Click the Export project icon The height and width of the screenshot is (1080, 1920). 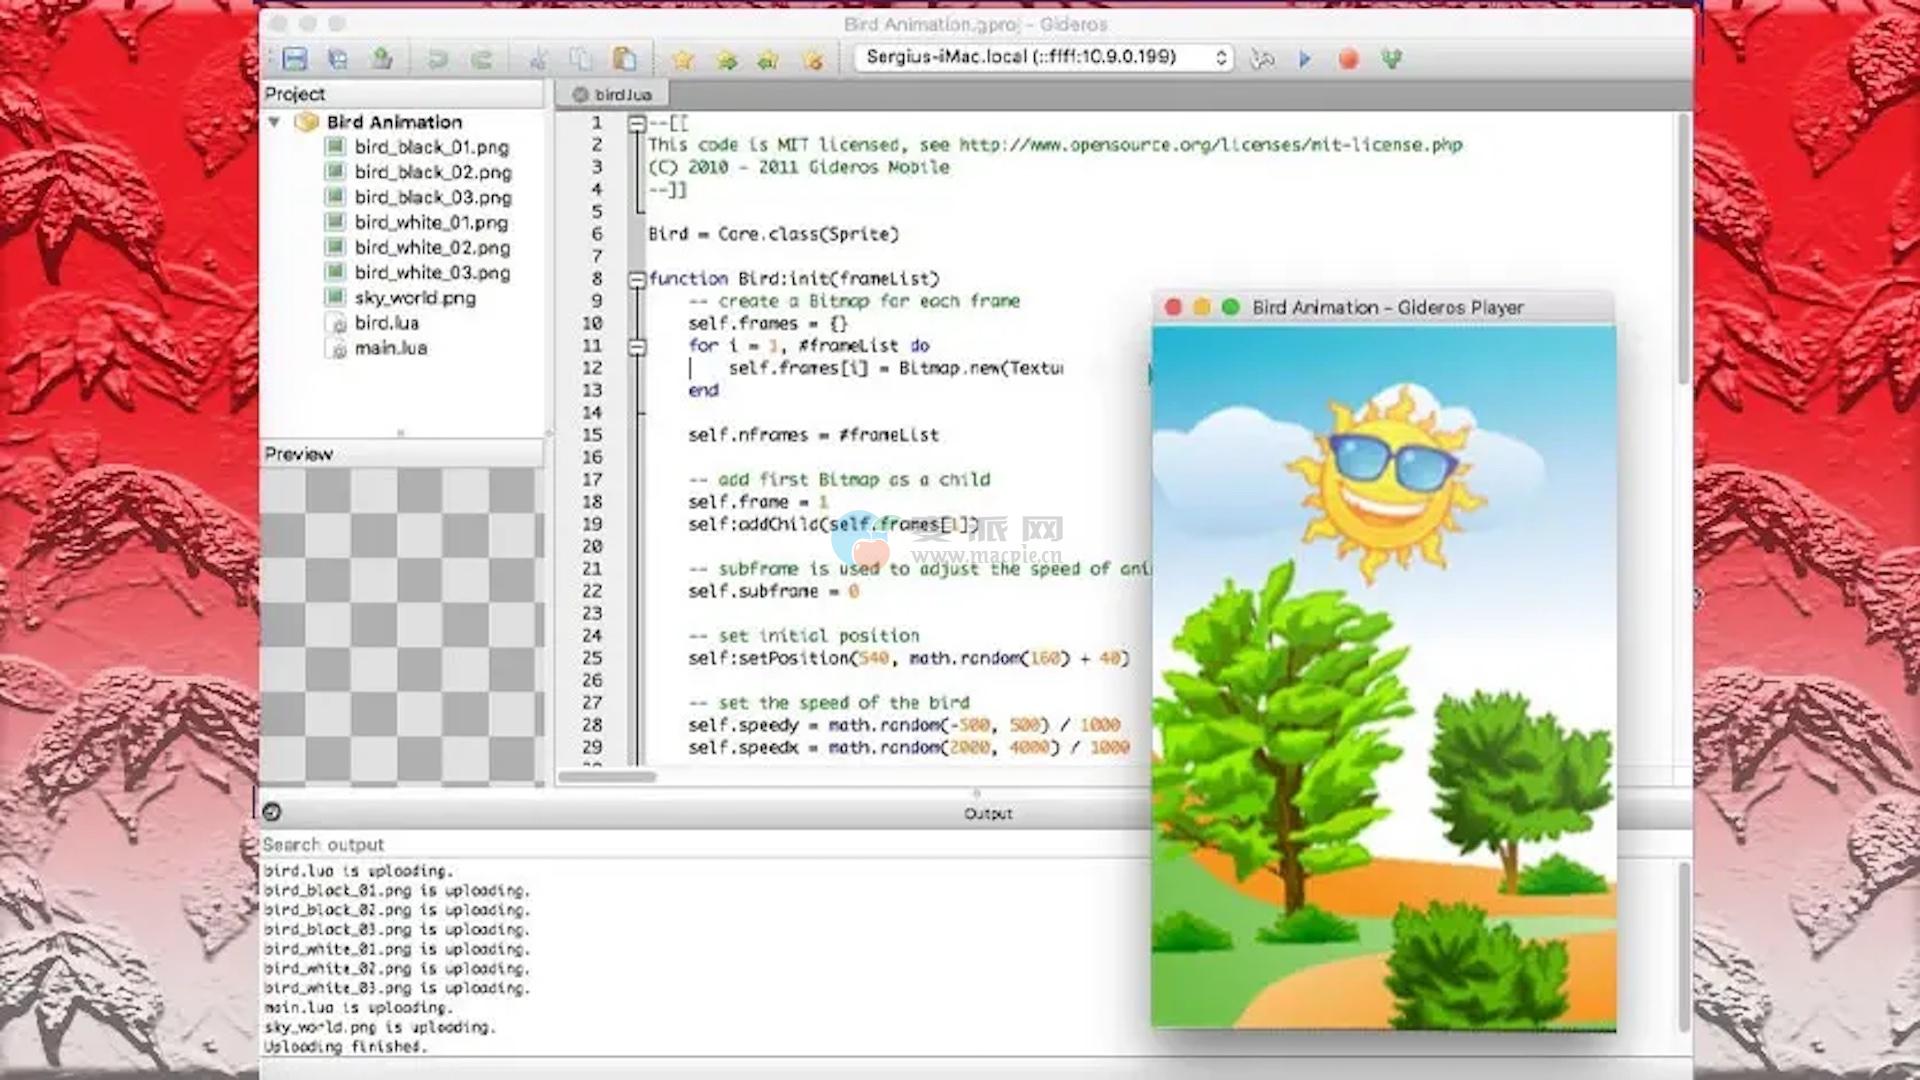tap(382, 59)
